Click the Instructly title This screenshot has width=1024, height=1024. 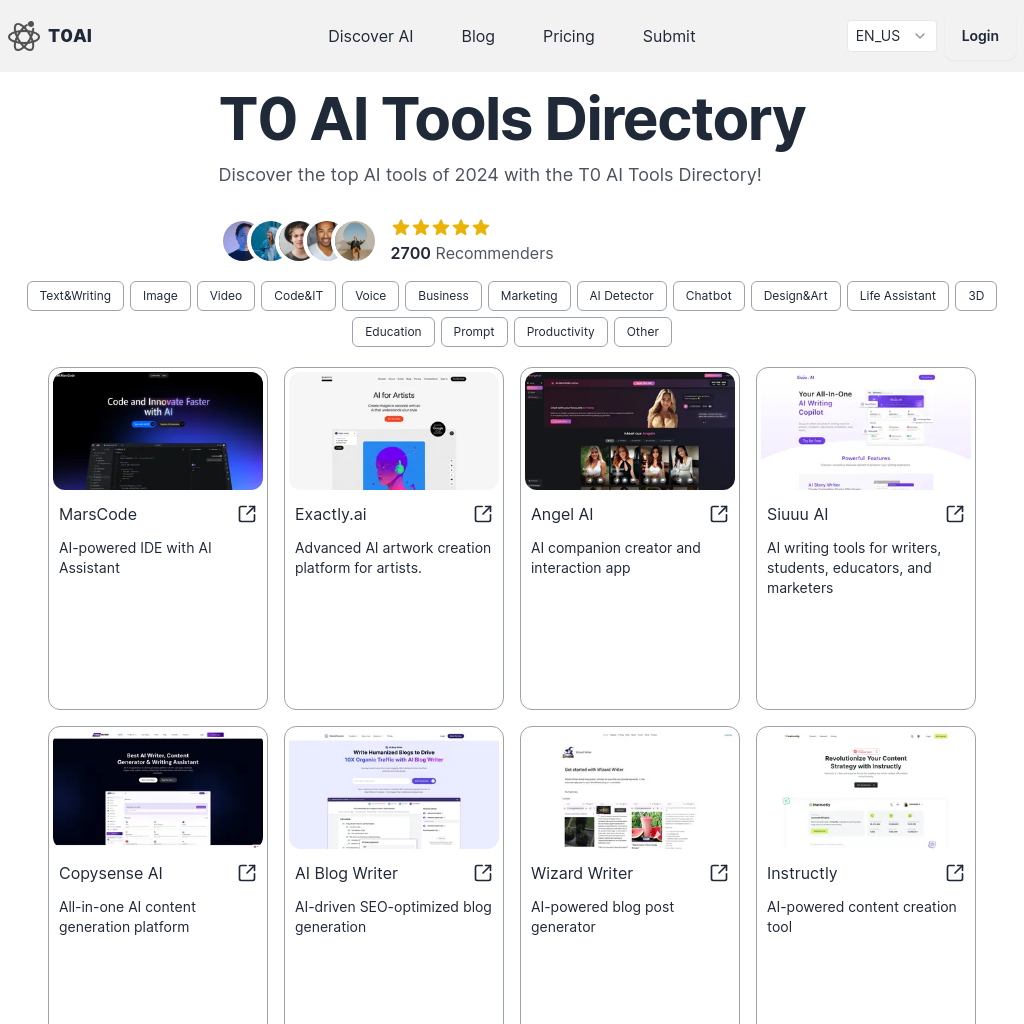(x=802, y=874)
